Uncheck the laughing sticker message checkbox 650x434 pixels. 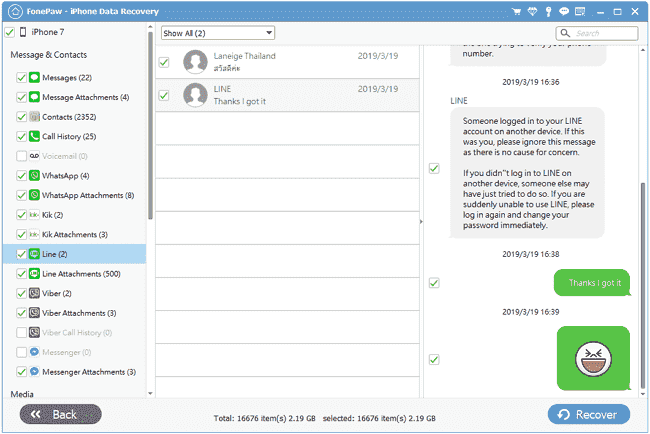point(434,359)
